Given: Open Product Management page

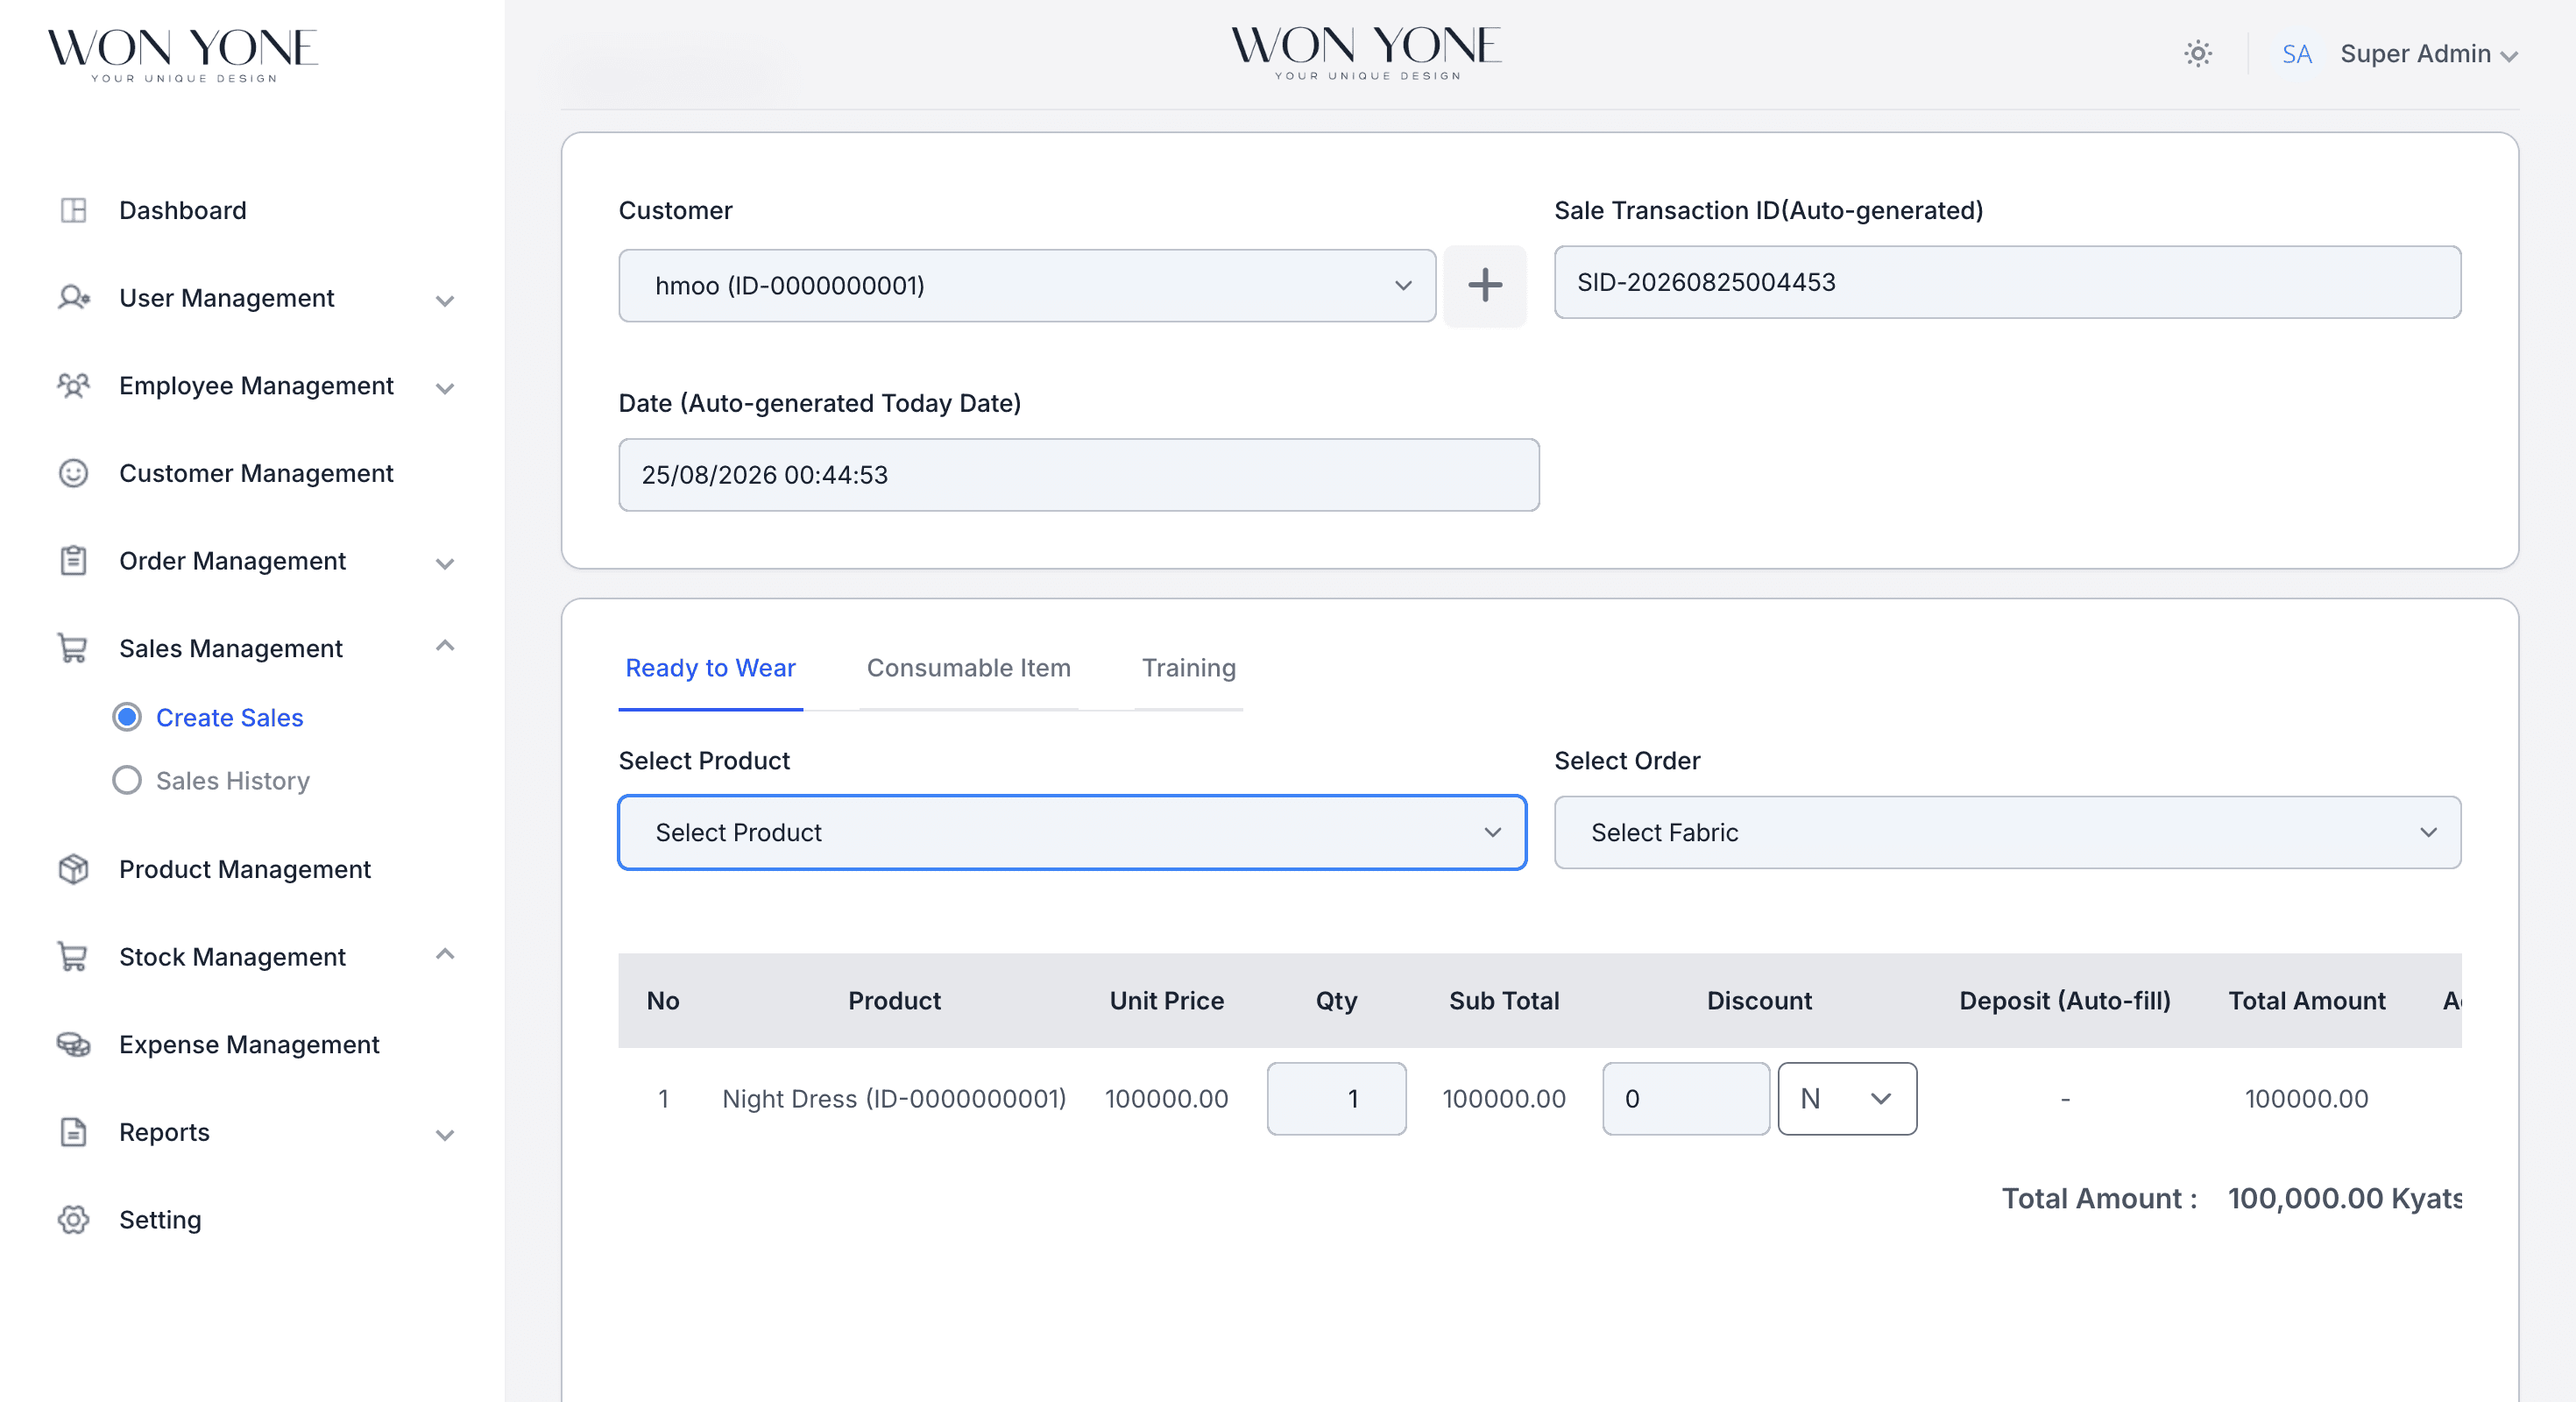Looking at the screenshot, I should click(245, 869).
